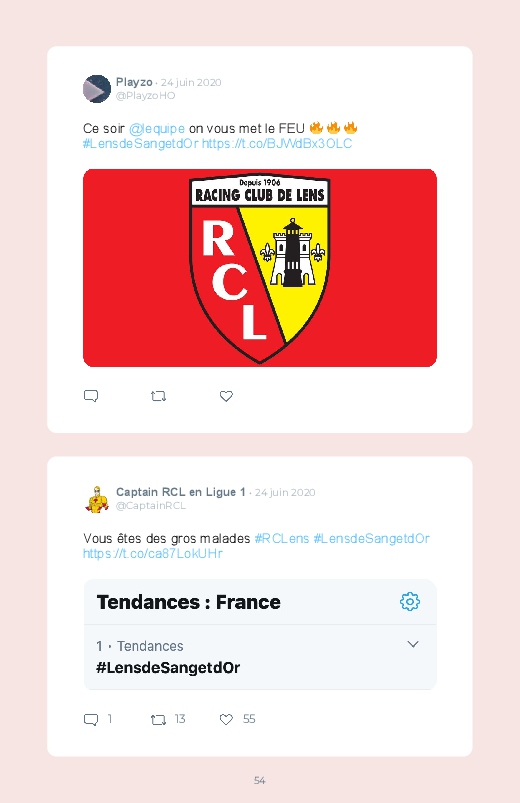The height and width of the screenshot is (803, 520).
Task: Like Captain RCL's tweet with 55 likes
Action: tap(226, 719)
